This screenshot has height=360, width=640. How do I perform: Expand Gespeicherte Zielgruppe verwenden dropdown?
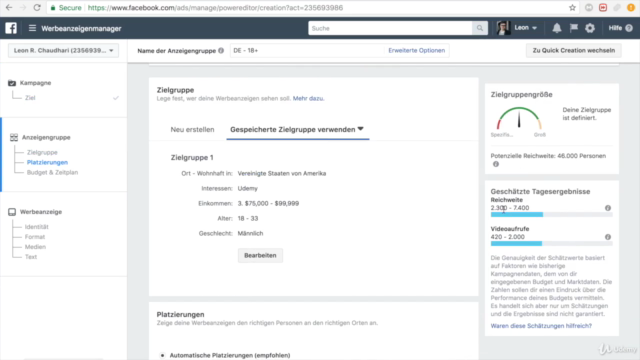(298, 129)
